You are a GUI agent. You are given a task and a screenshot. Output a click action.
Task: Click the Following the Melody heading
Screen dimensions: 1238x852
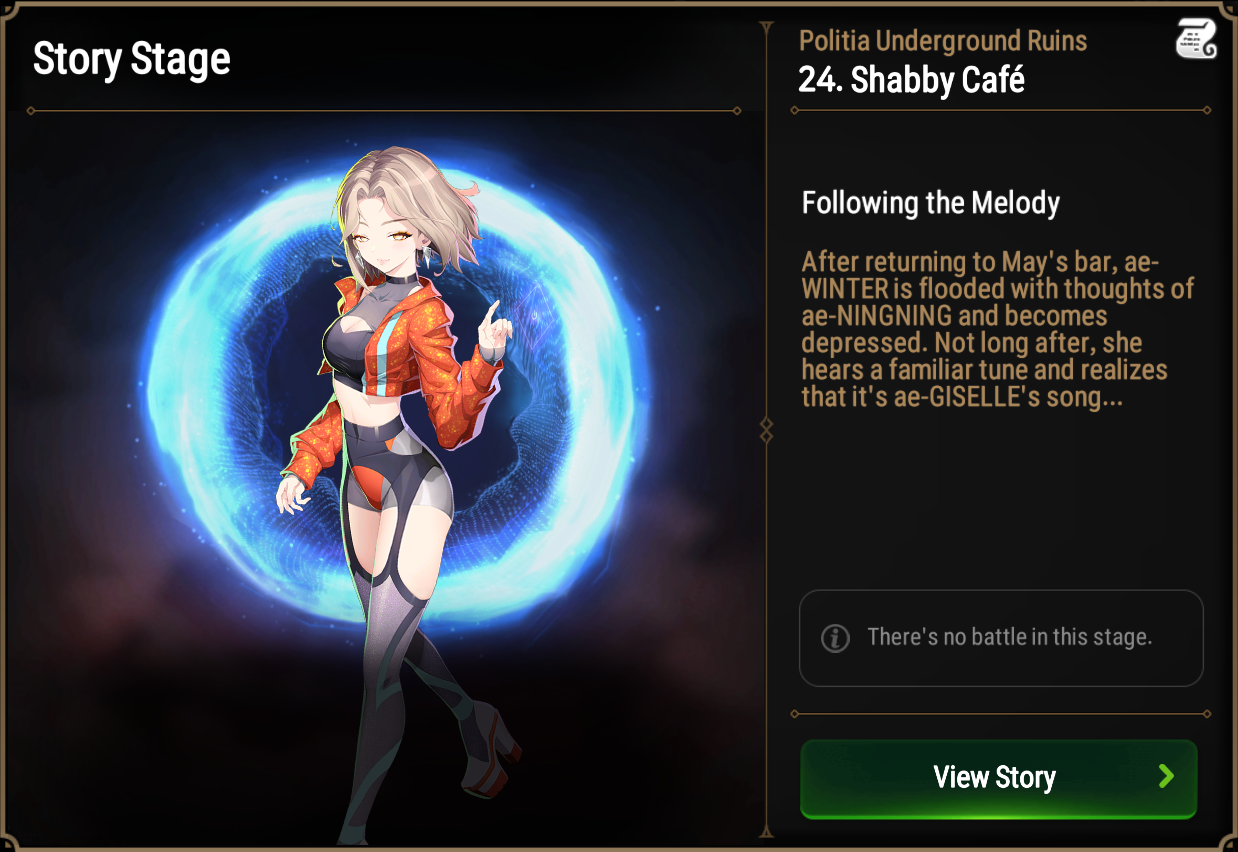point(931,203)
